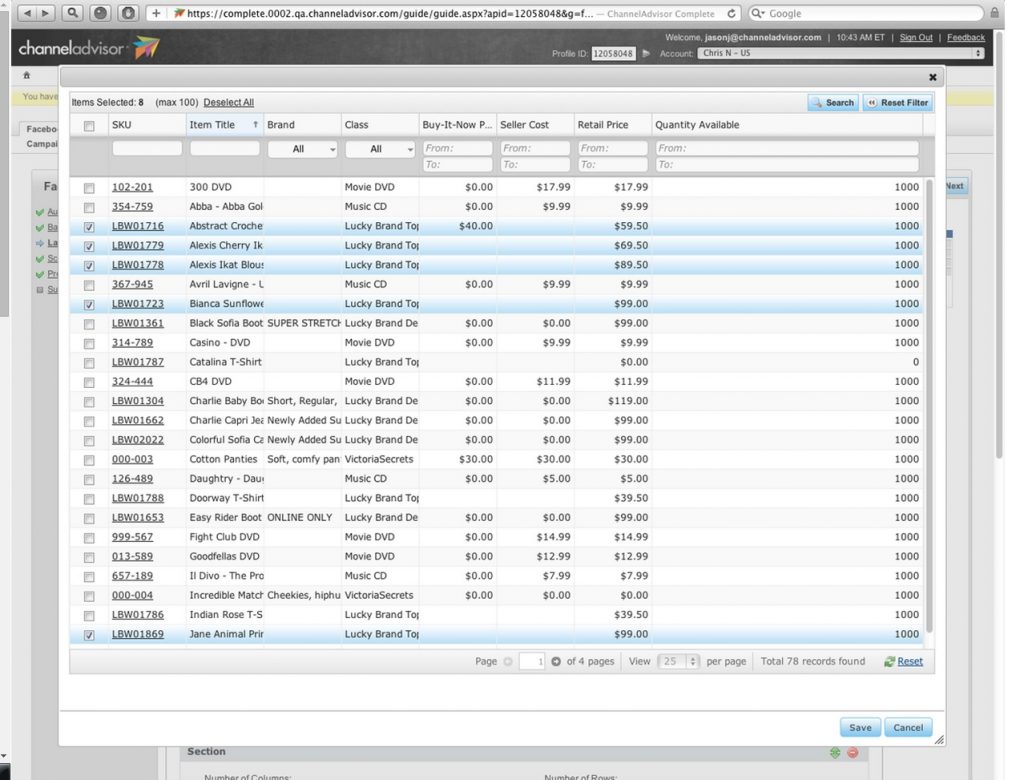The width and height of the screenshot is (1024, 780).
Task: Click the browser back arrow button
Action: coord(27,13)
